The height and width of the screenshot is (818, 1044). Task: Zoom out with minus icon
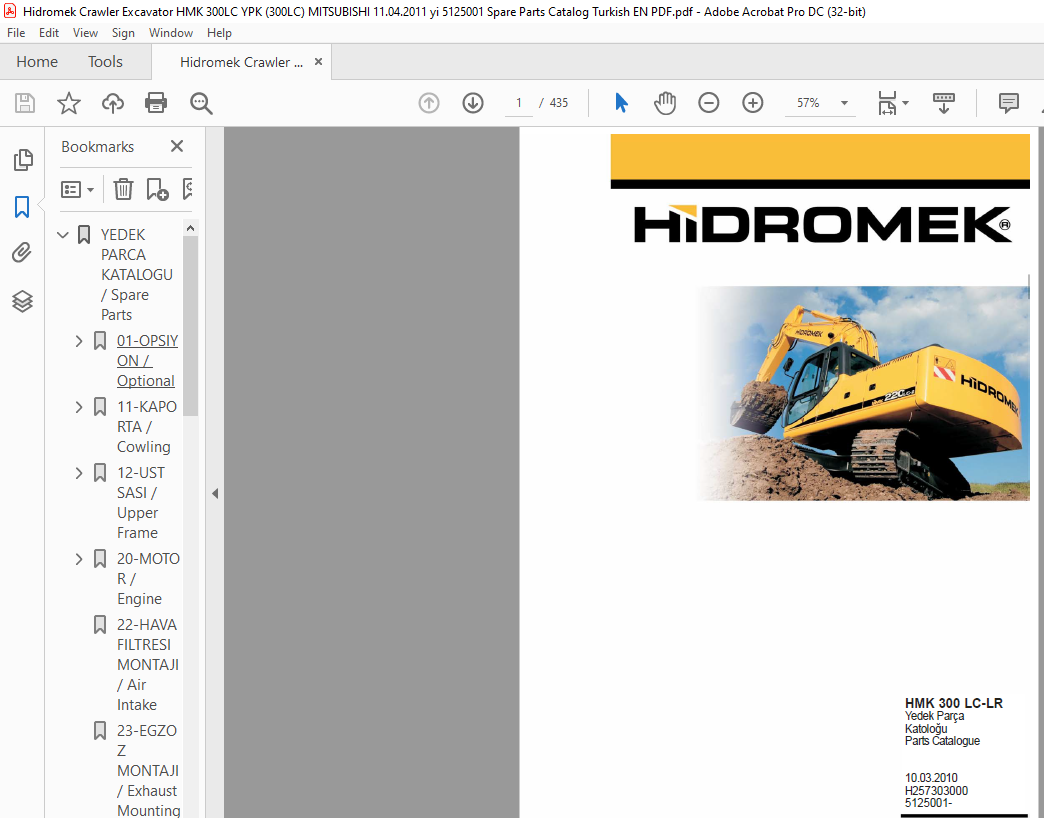[x=708, y=103]
